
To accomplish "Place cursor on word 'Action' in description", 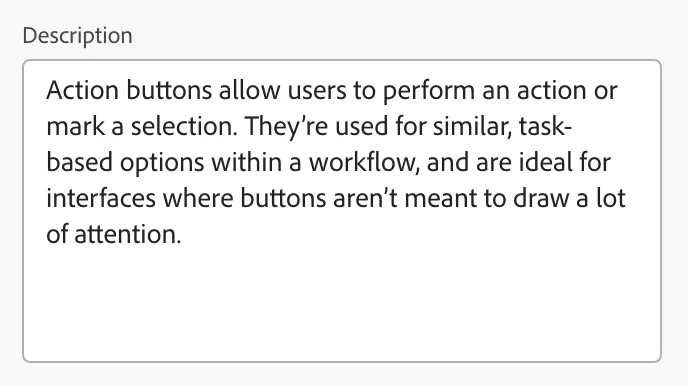I will [x=82, y=90].
